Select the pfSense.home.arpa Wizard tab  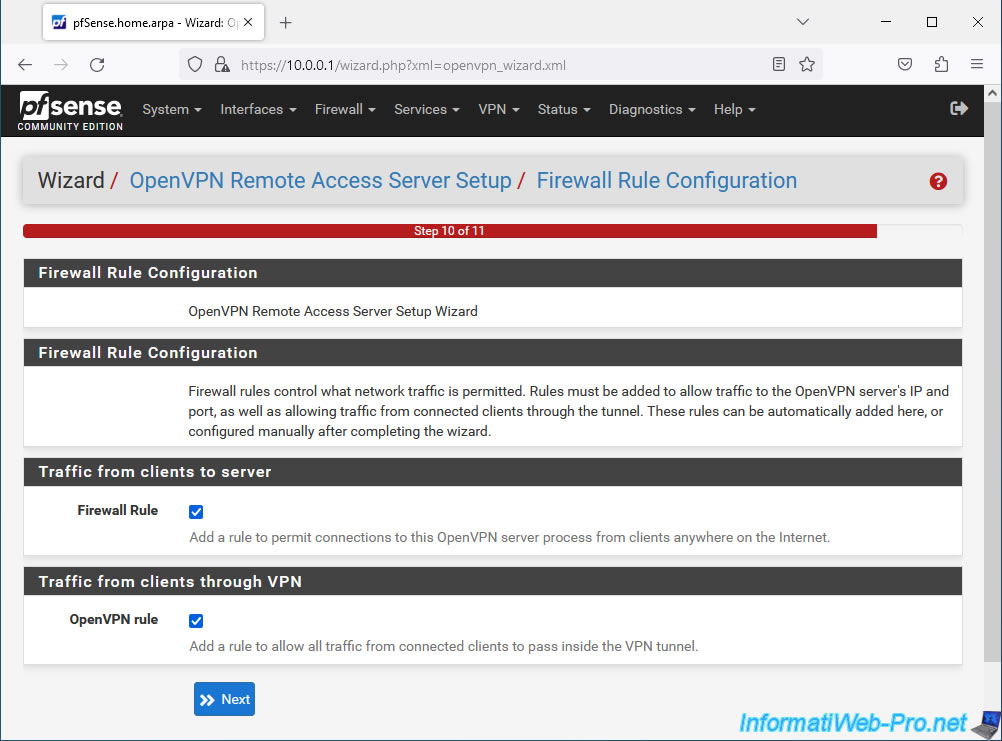153,22
